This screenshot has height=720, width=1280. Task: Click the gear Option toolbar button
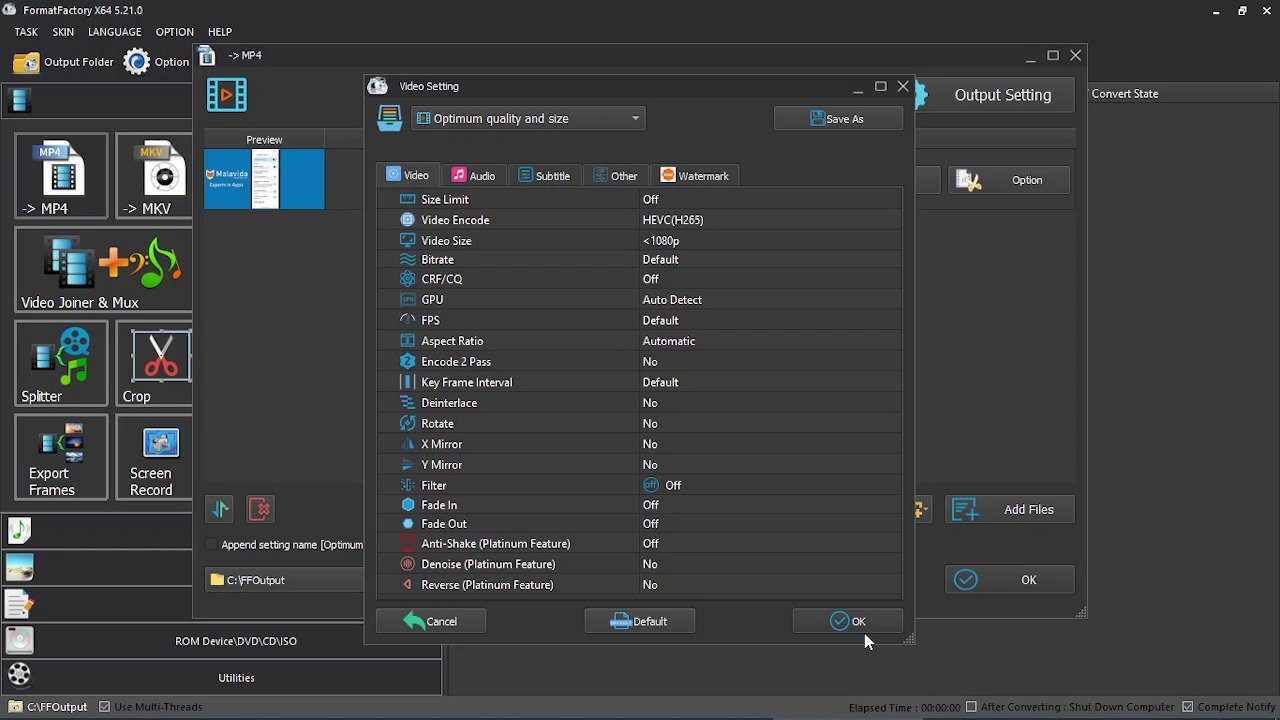[x=157, y=62]
